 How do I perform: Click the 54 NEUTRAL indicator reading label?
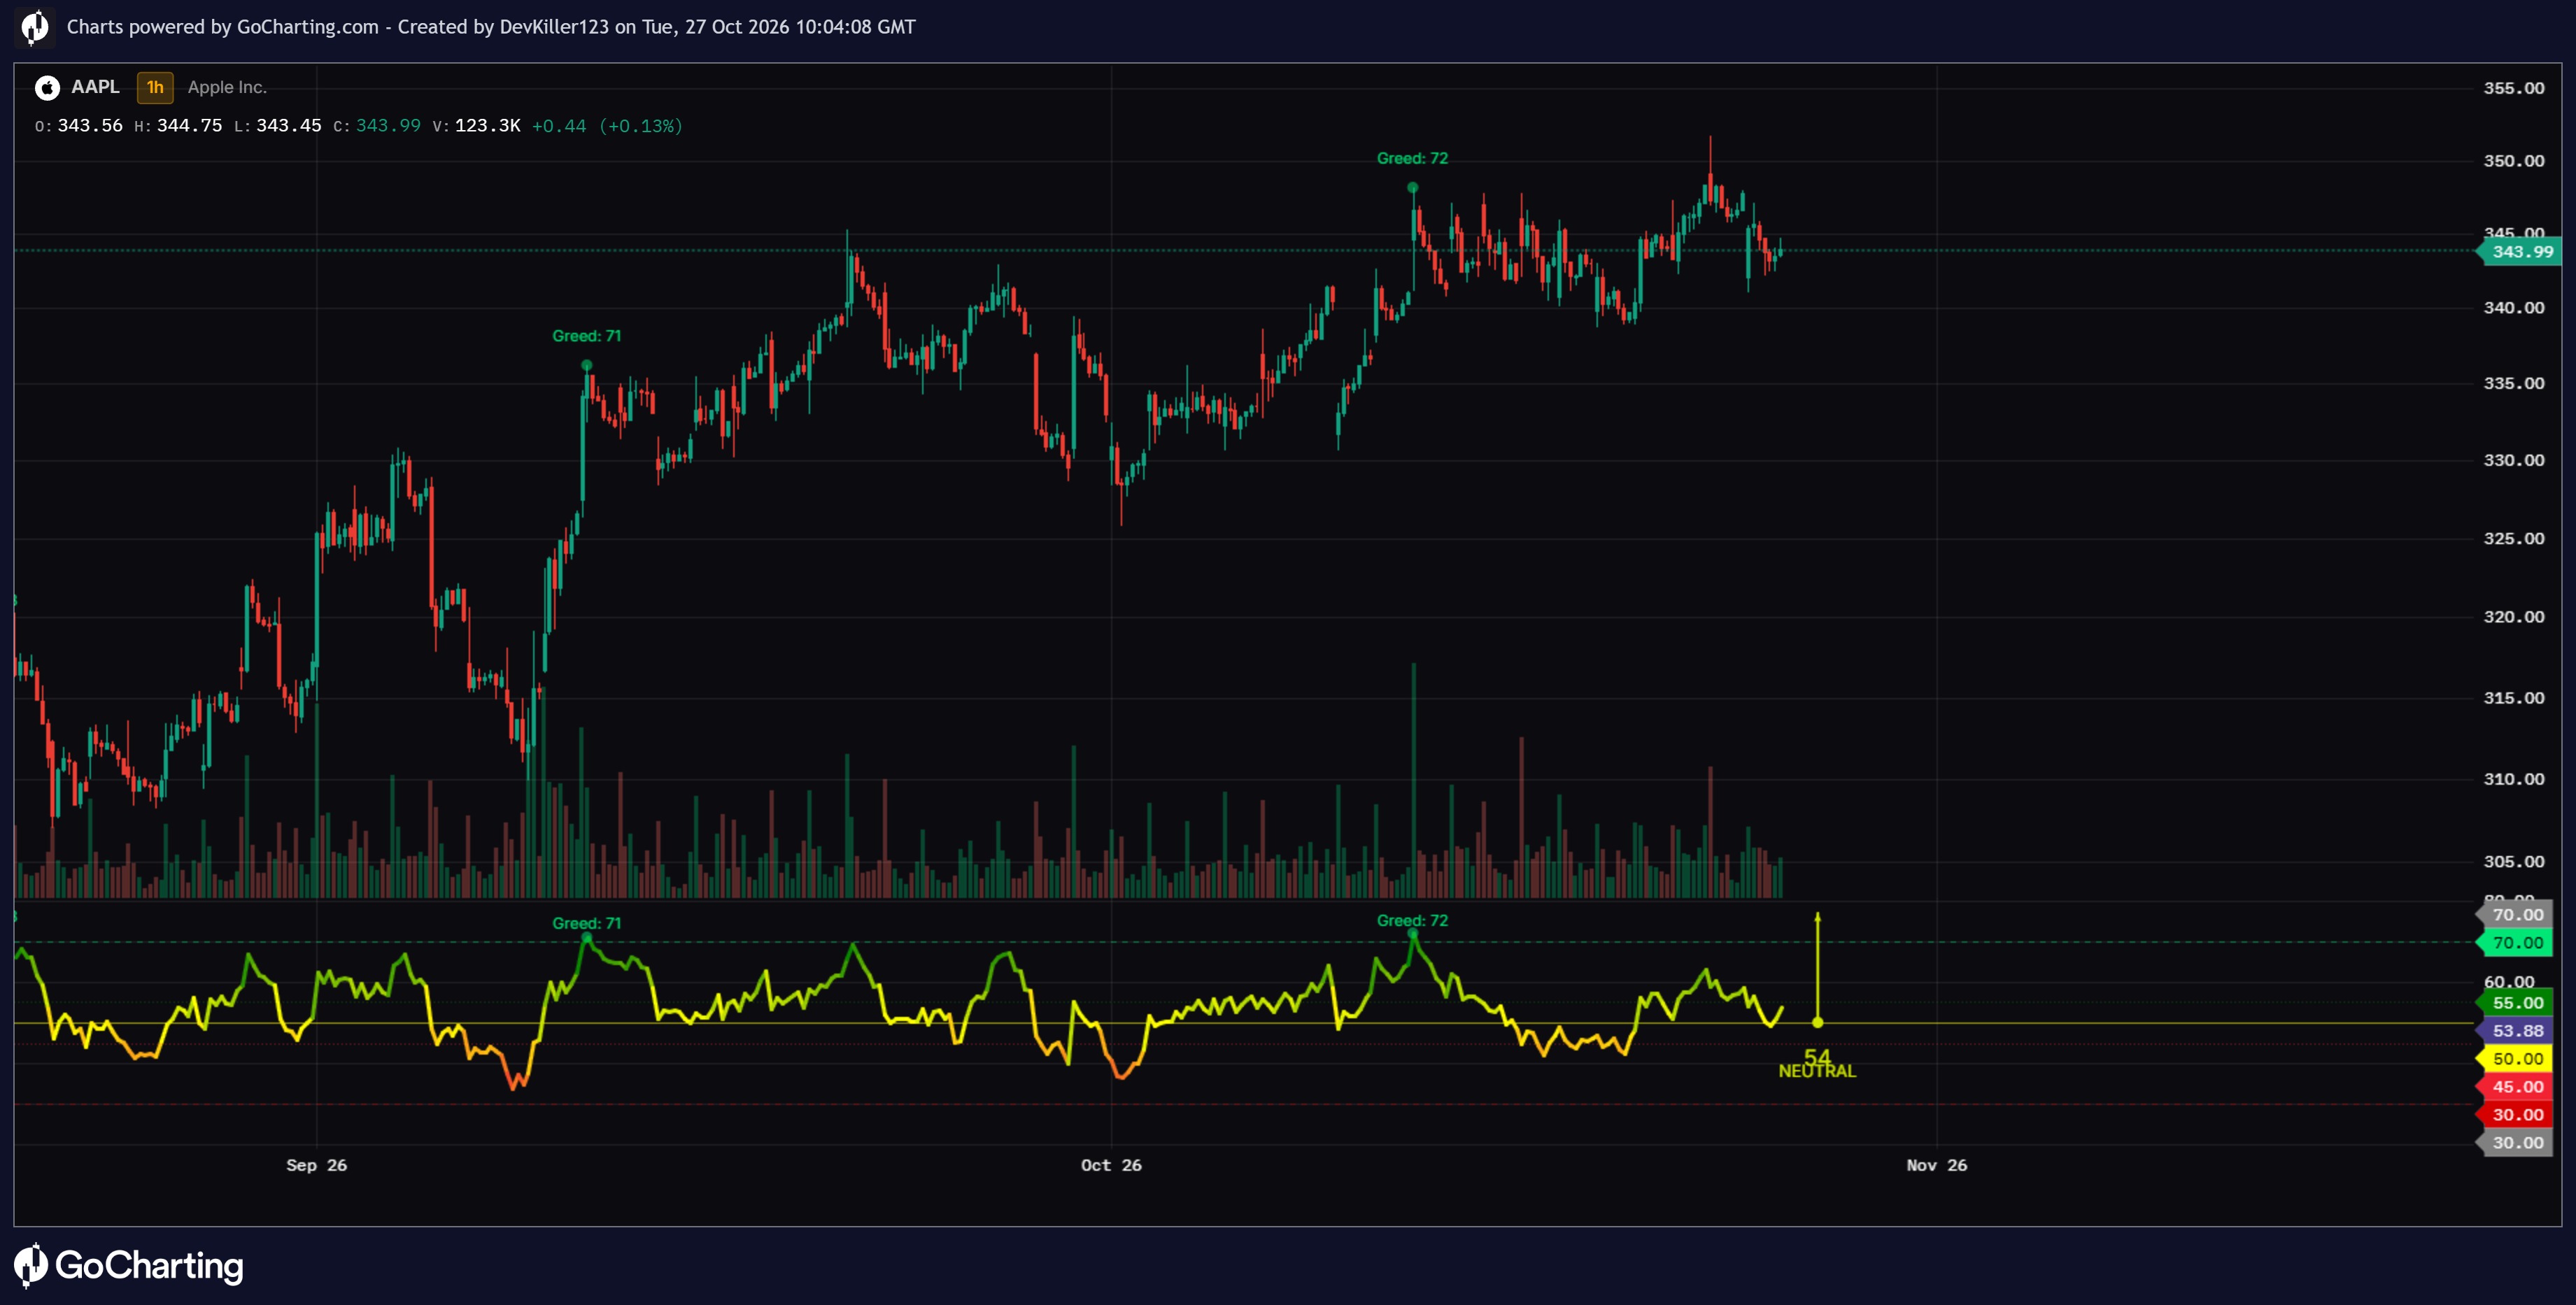1817,1064
